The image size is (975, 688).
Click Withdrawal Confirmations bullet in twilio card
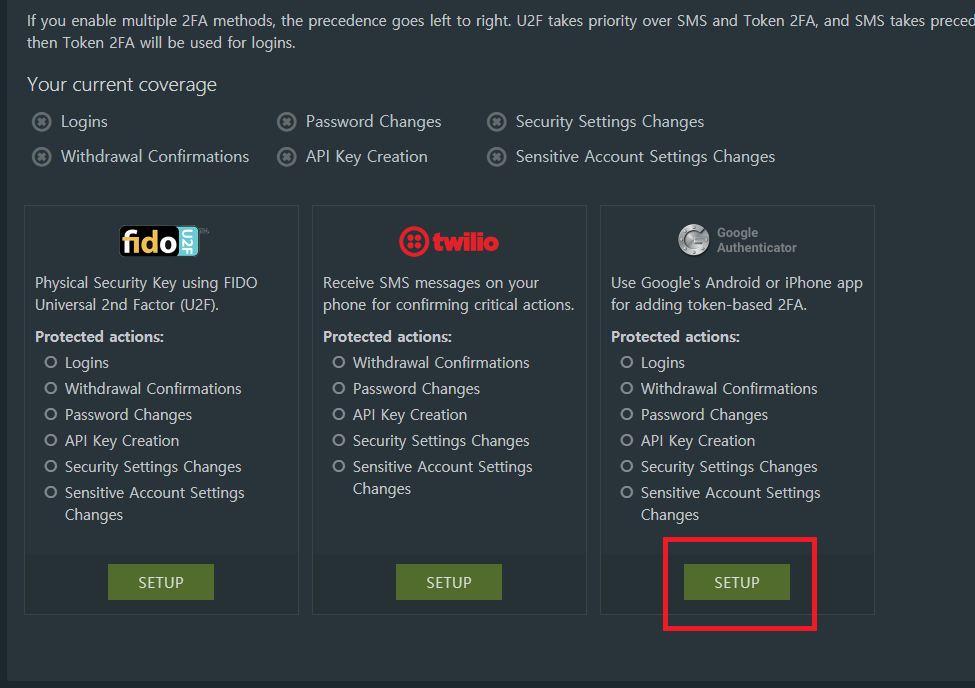(339, 362)
